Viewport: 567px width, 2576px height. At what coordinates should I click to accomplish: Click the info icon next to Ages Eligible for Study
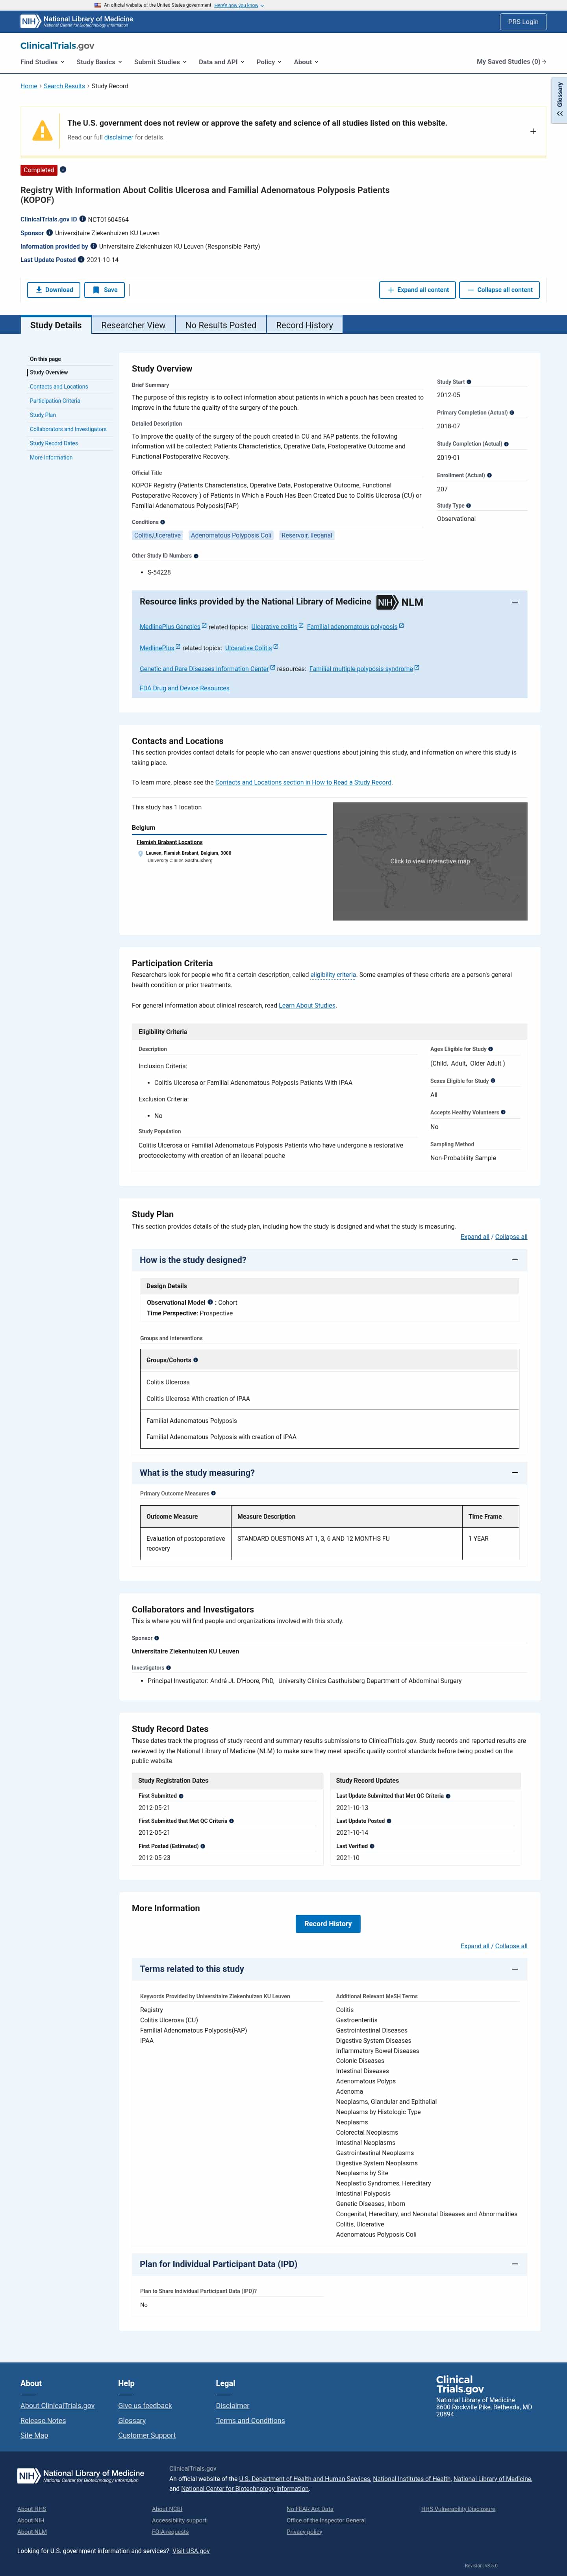(x=490, y=1049)
